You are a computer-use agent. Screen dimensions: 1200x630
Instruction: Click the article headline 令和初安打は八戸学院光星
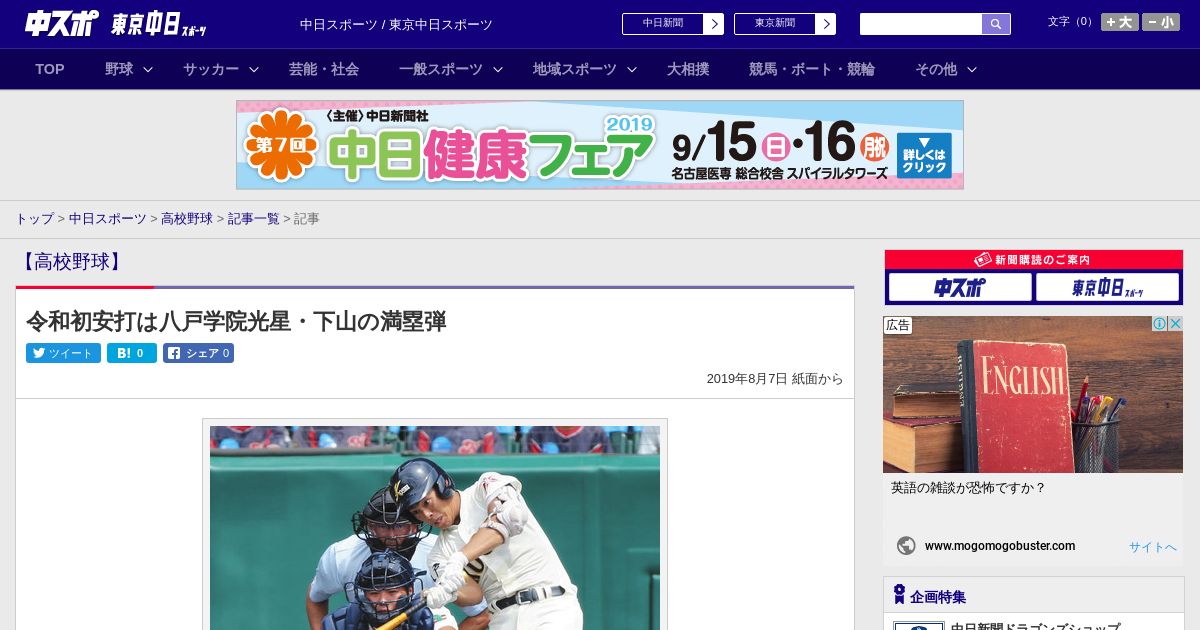pos(236,321)
